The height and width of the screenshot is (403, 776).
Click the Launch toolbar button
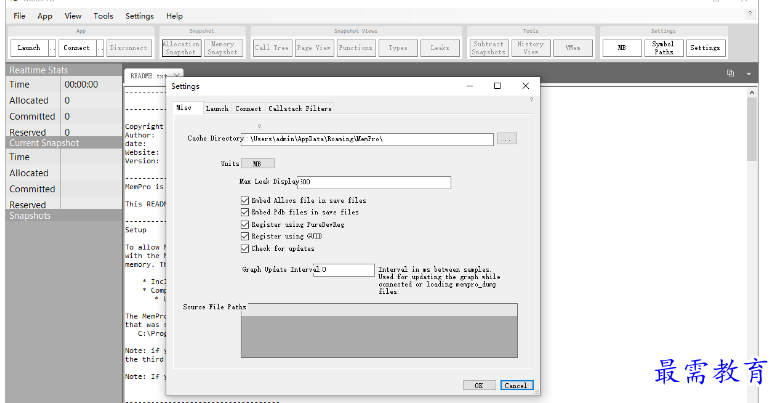(x=29, y=47)
